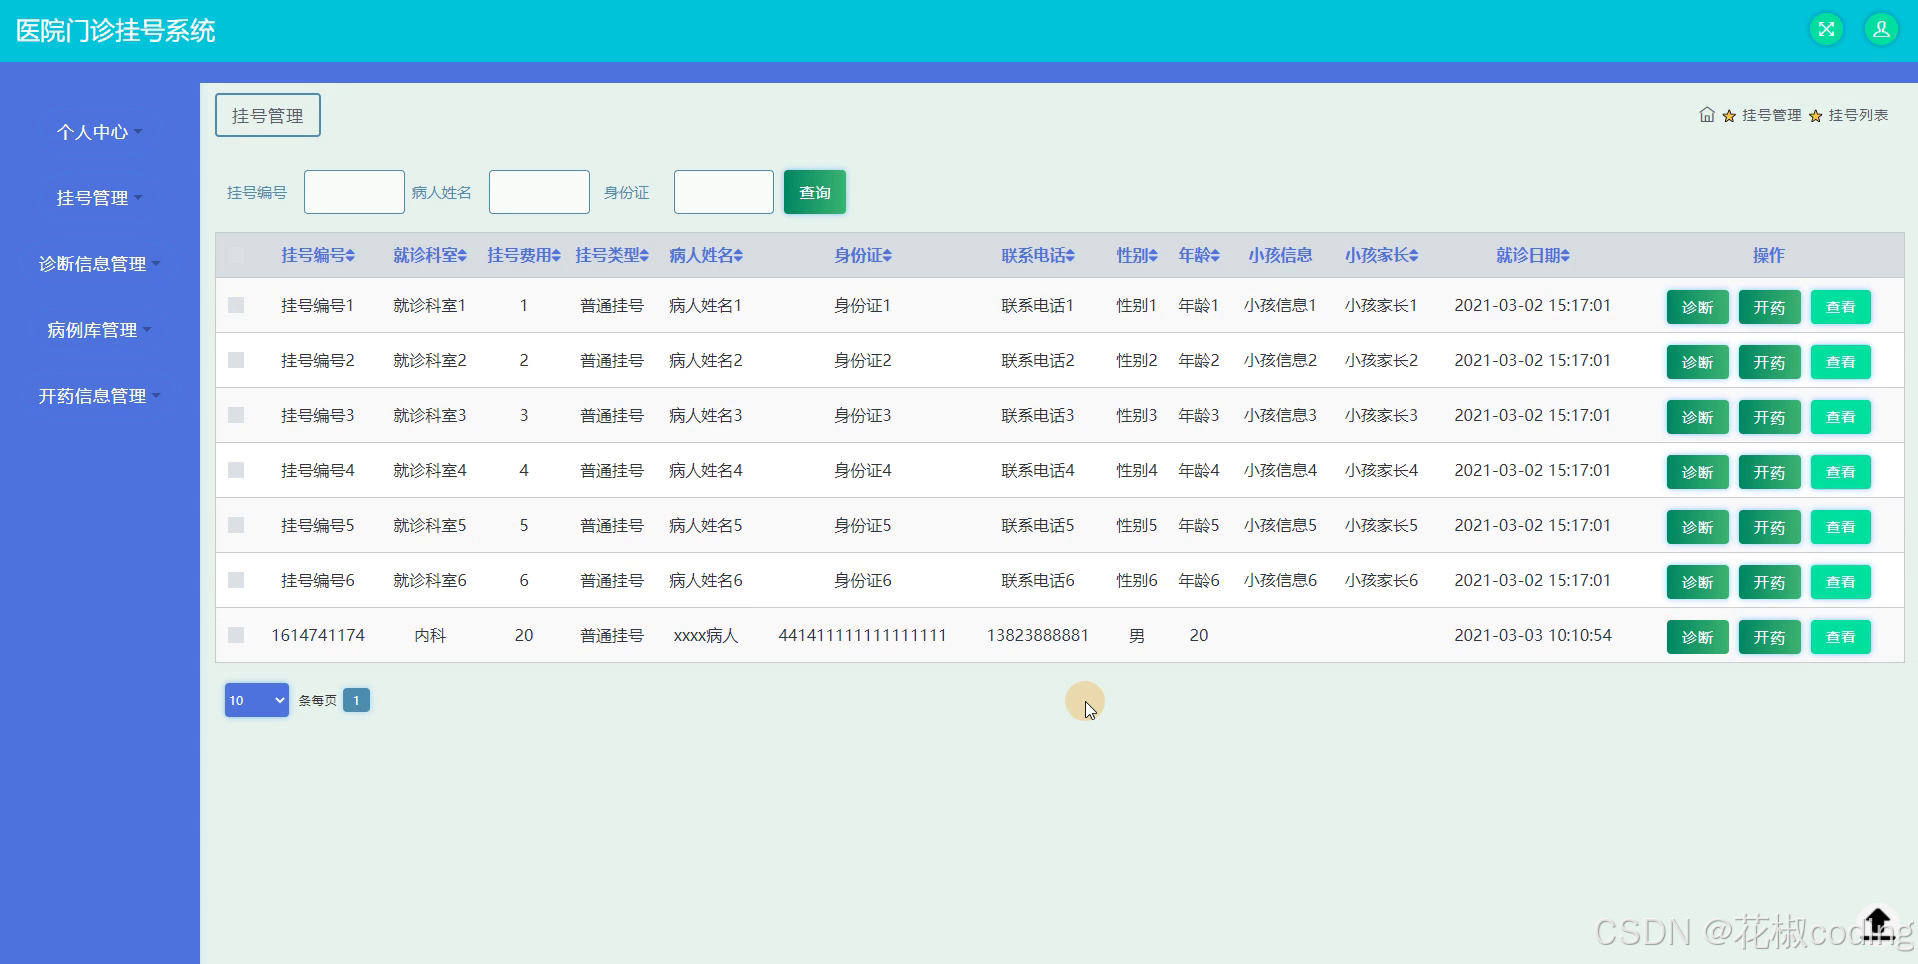
Task: Click 开药 button for 挂号编号6 row
Action: point(1769,582)
